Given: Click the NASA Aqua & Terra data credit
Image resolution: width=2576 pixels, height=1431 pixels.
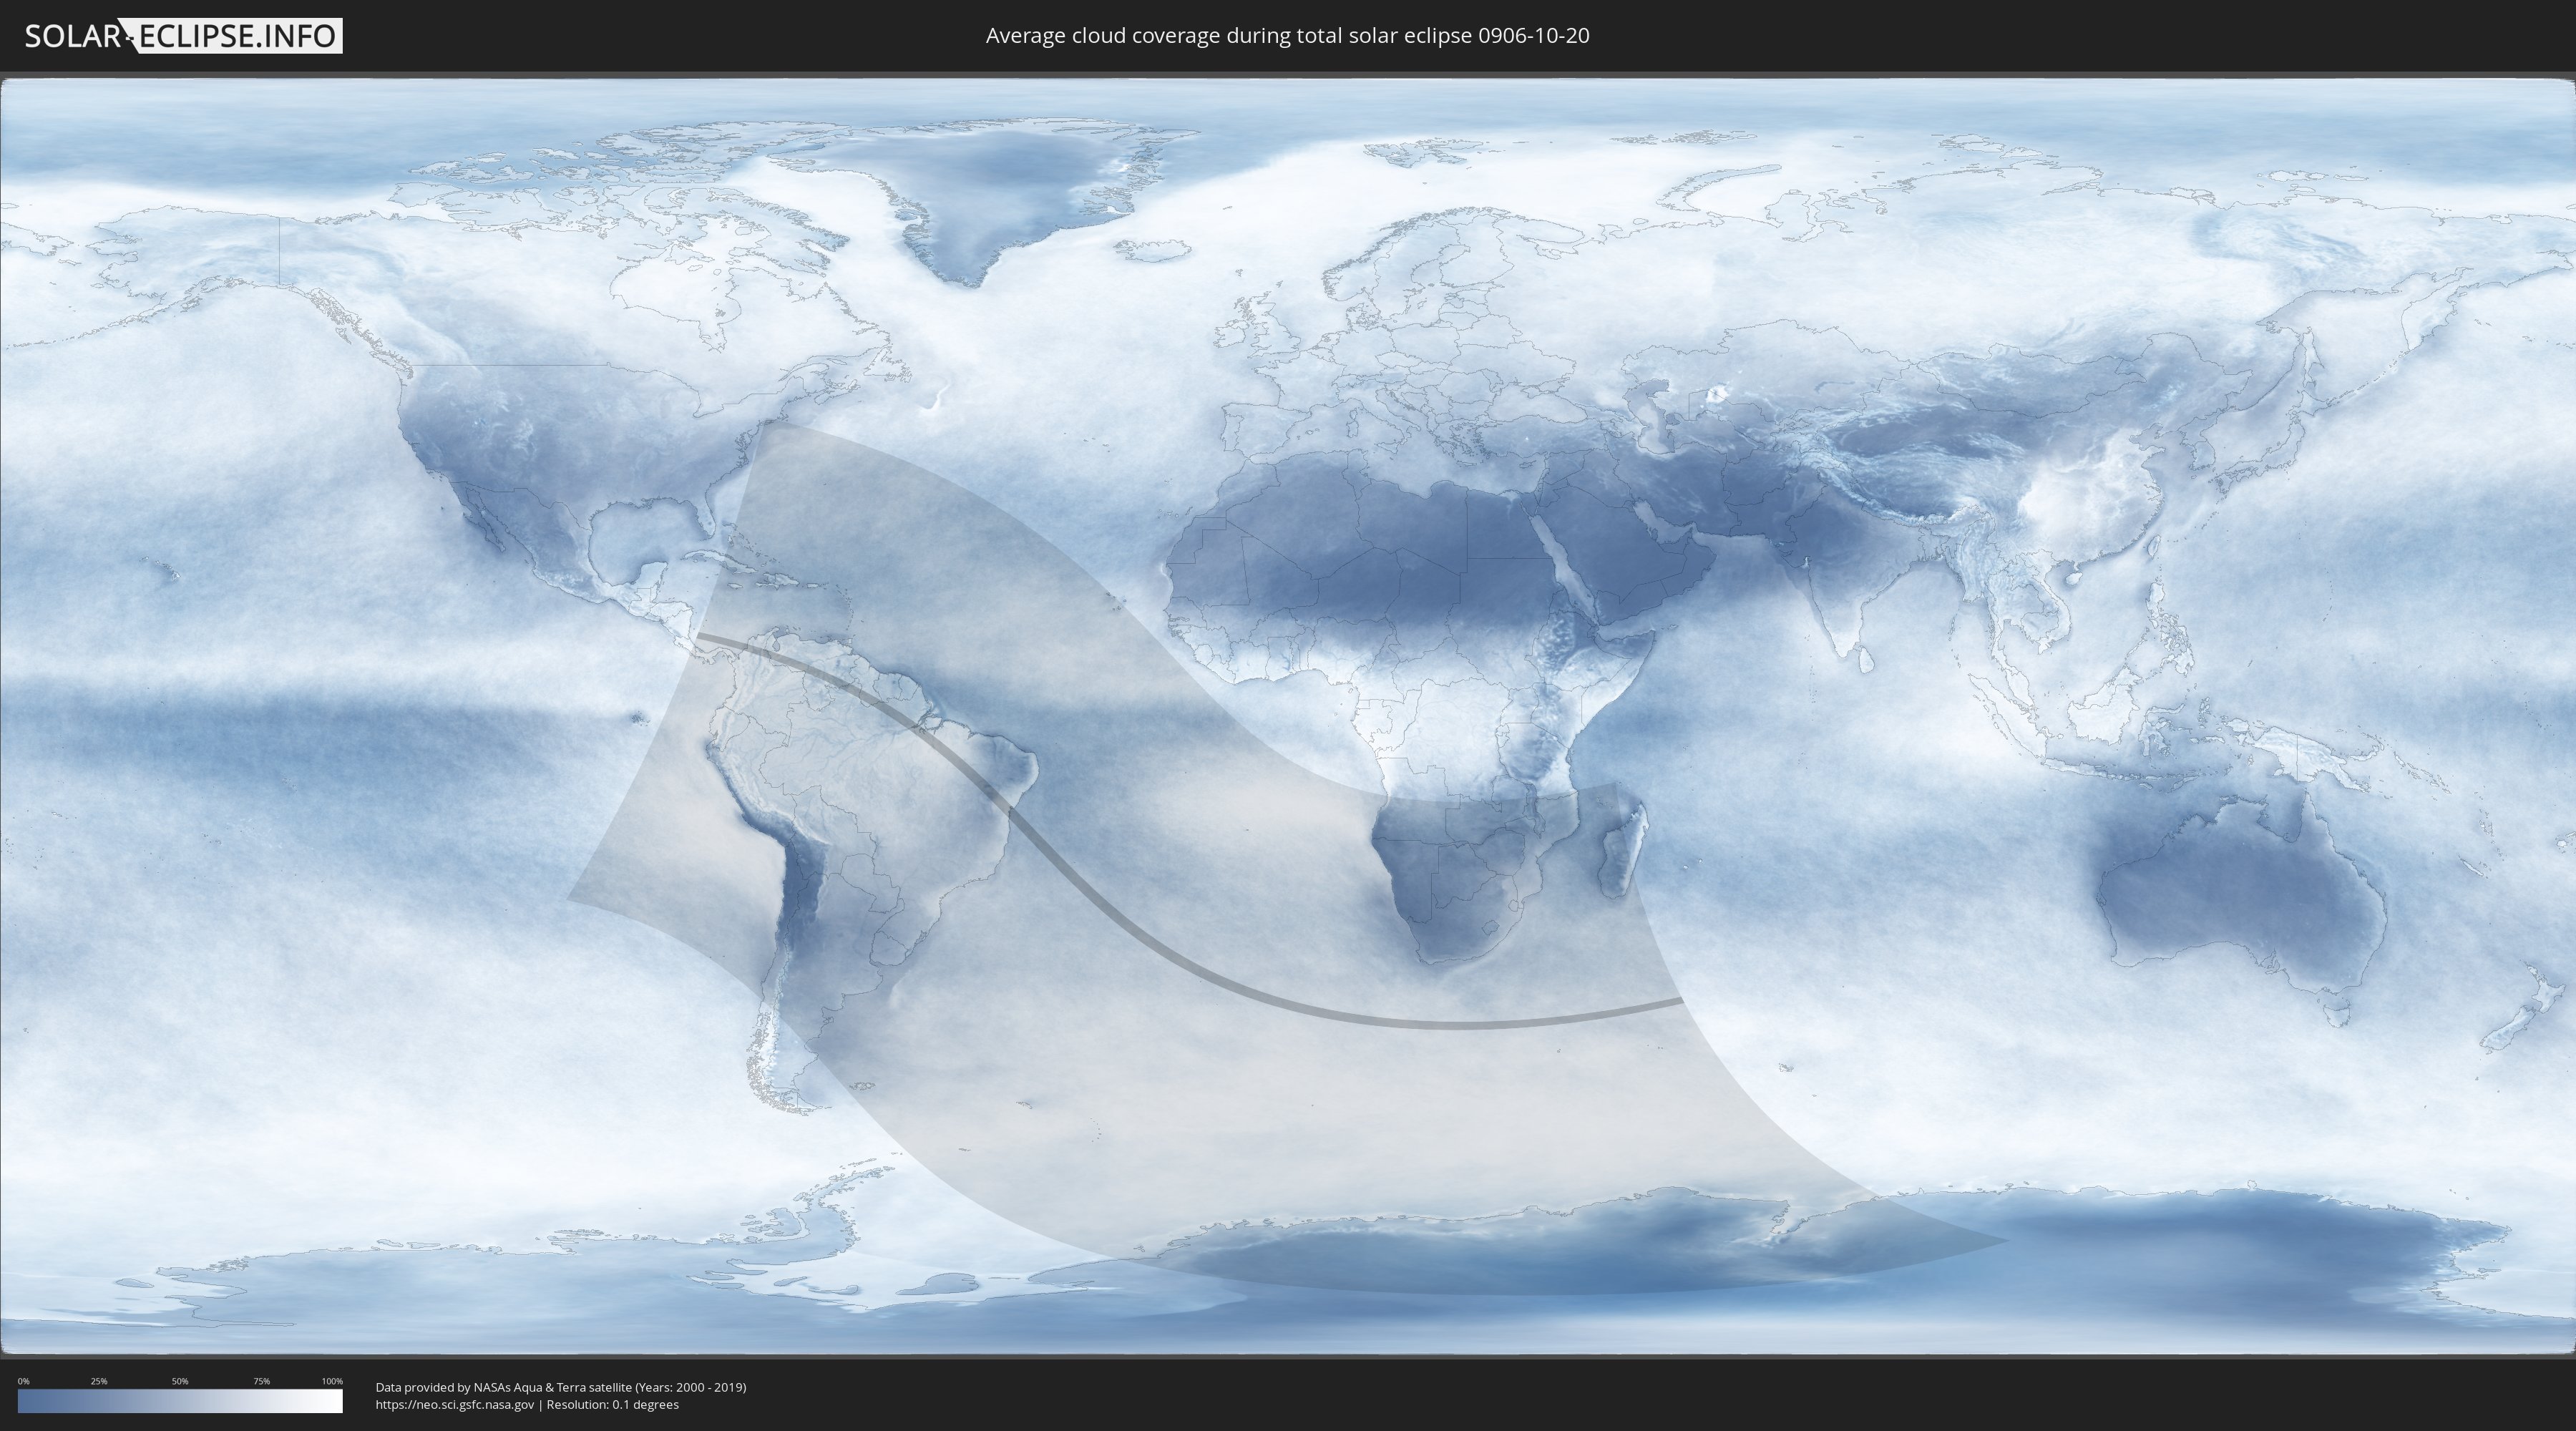Looking at the screenshot, I should pyautogui.click(x=560, y=1387).
